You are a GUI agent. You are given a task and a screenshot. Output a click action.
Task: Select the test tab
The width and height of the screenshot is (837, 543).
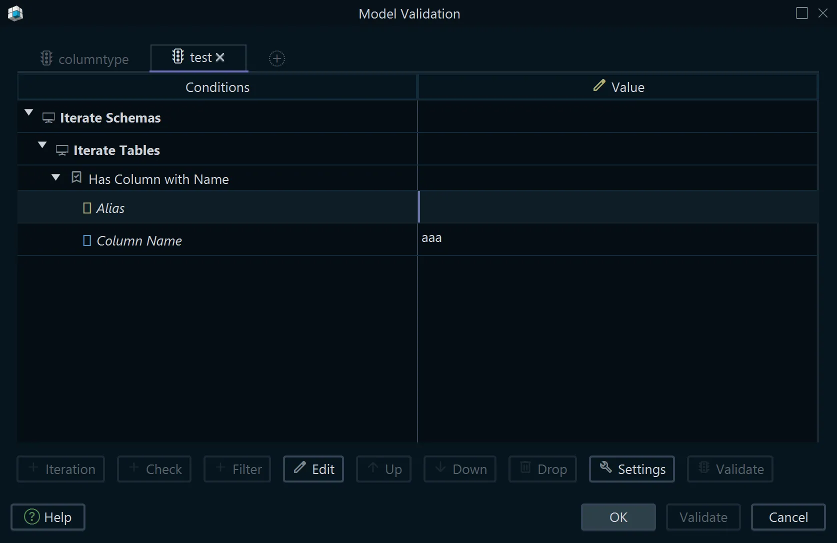pyautogui.click(x=198, y=58)
